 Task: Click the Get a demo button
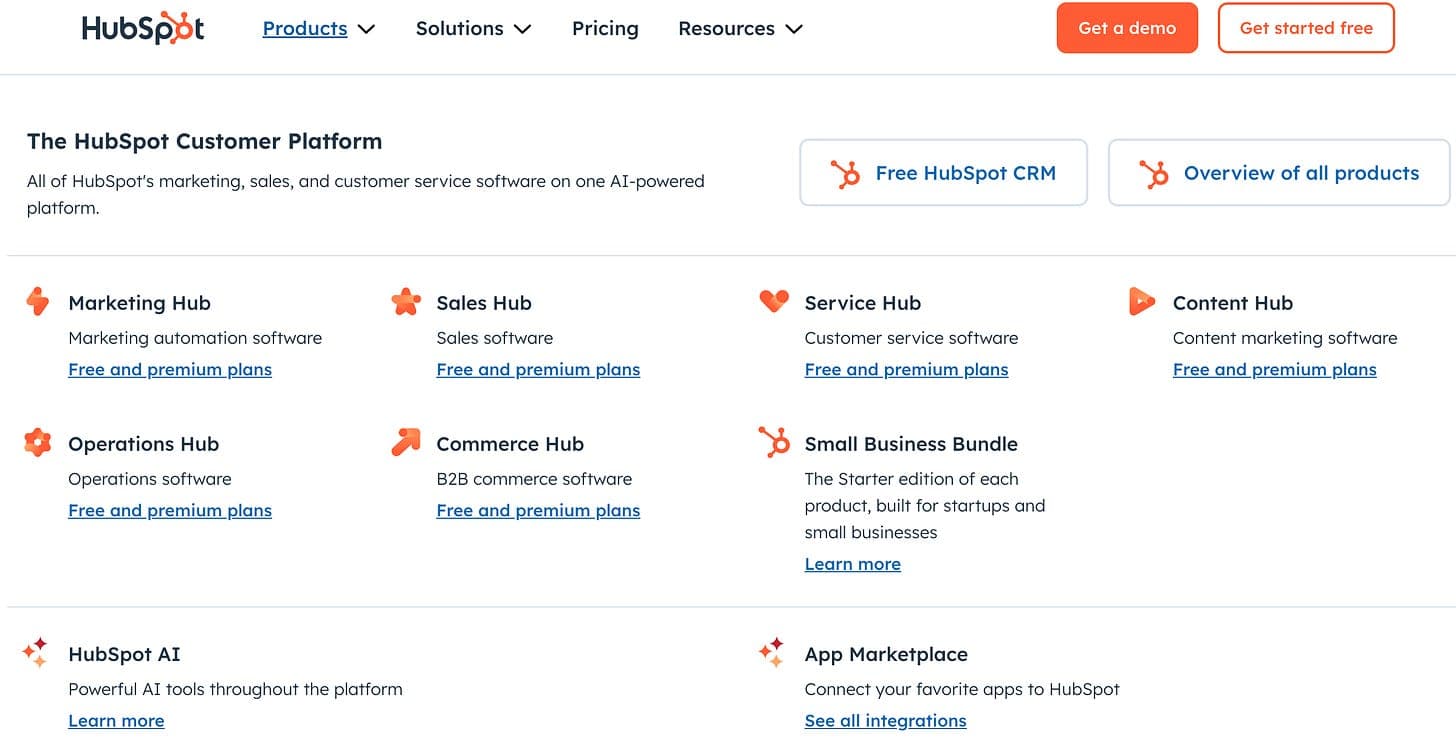1127,28
